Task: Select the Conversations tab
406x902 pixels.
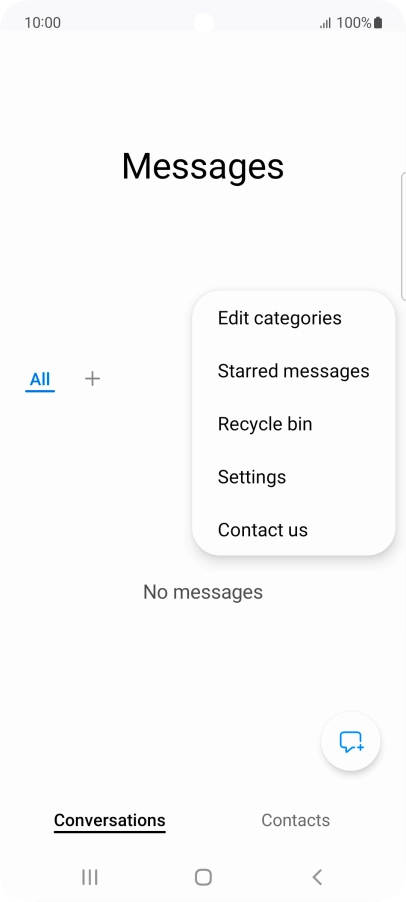Action: point(110,820)
